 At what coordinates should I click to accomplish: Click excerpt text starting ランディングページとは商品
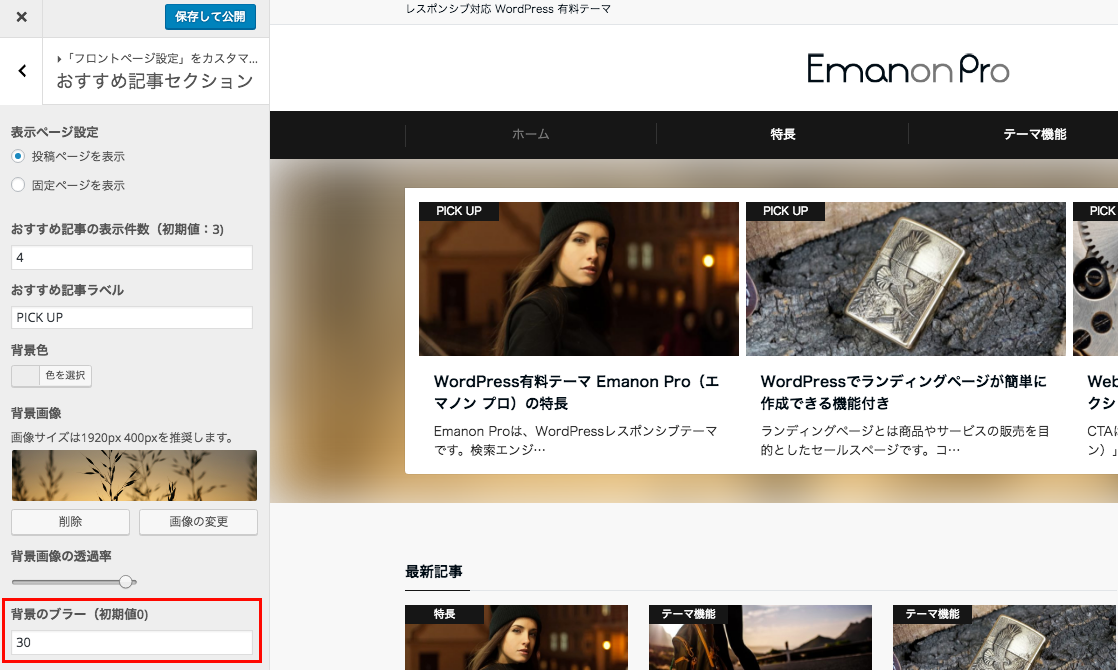click(905, 440)
